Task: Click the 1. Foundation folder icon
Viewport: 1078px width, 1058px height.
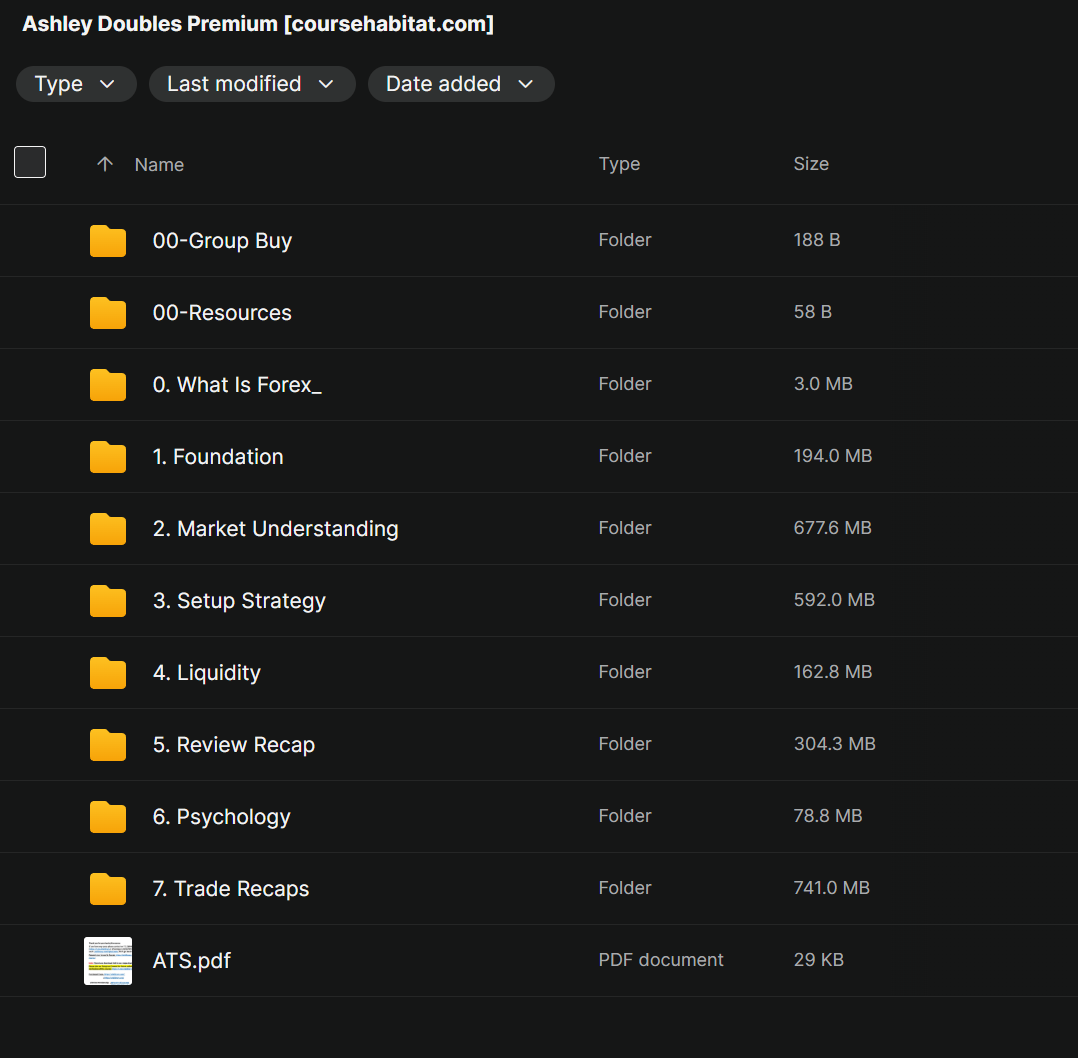Action: point(108,456)
